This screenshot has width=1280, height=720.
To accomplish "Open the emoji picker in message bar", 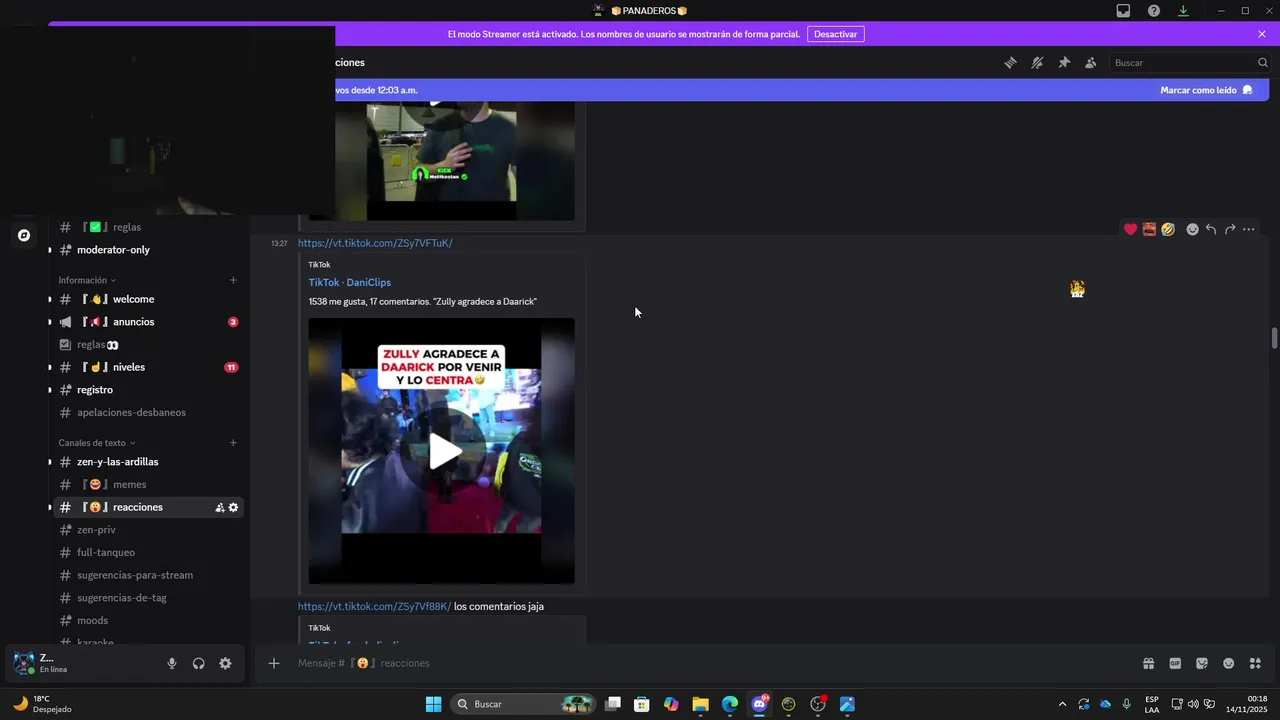I will click(x=1228, y=663).
